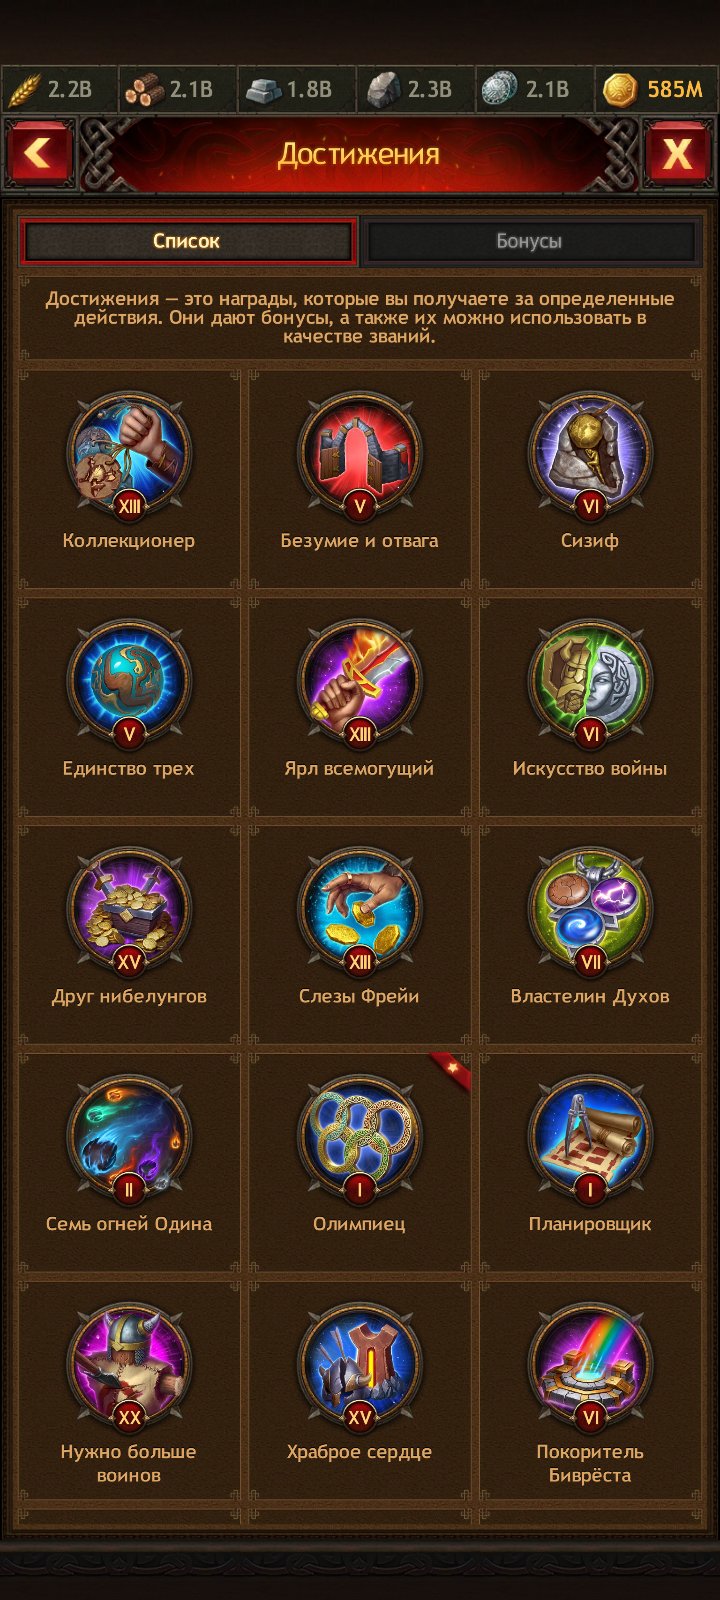720x1600 pixels.
Task: Open the Олимпиец rings achievement
Action: 359,1138
